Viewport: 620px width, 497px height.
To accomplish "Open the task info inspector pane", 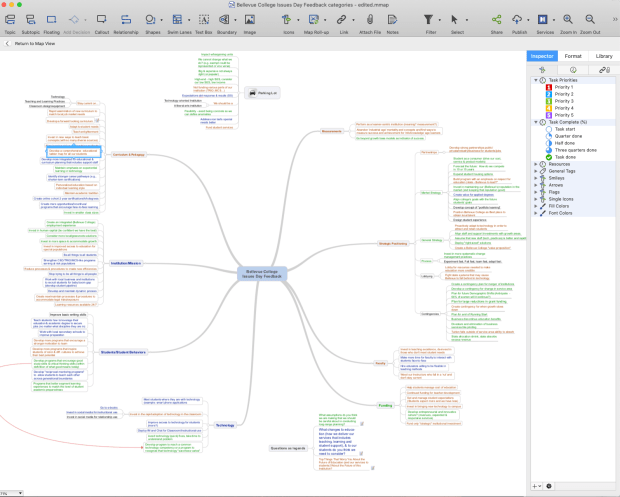I will (573, 70).
